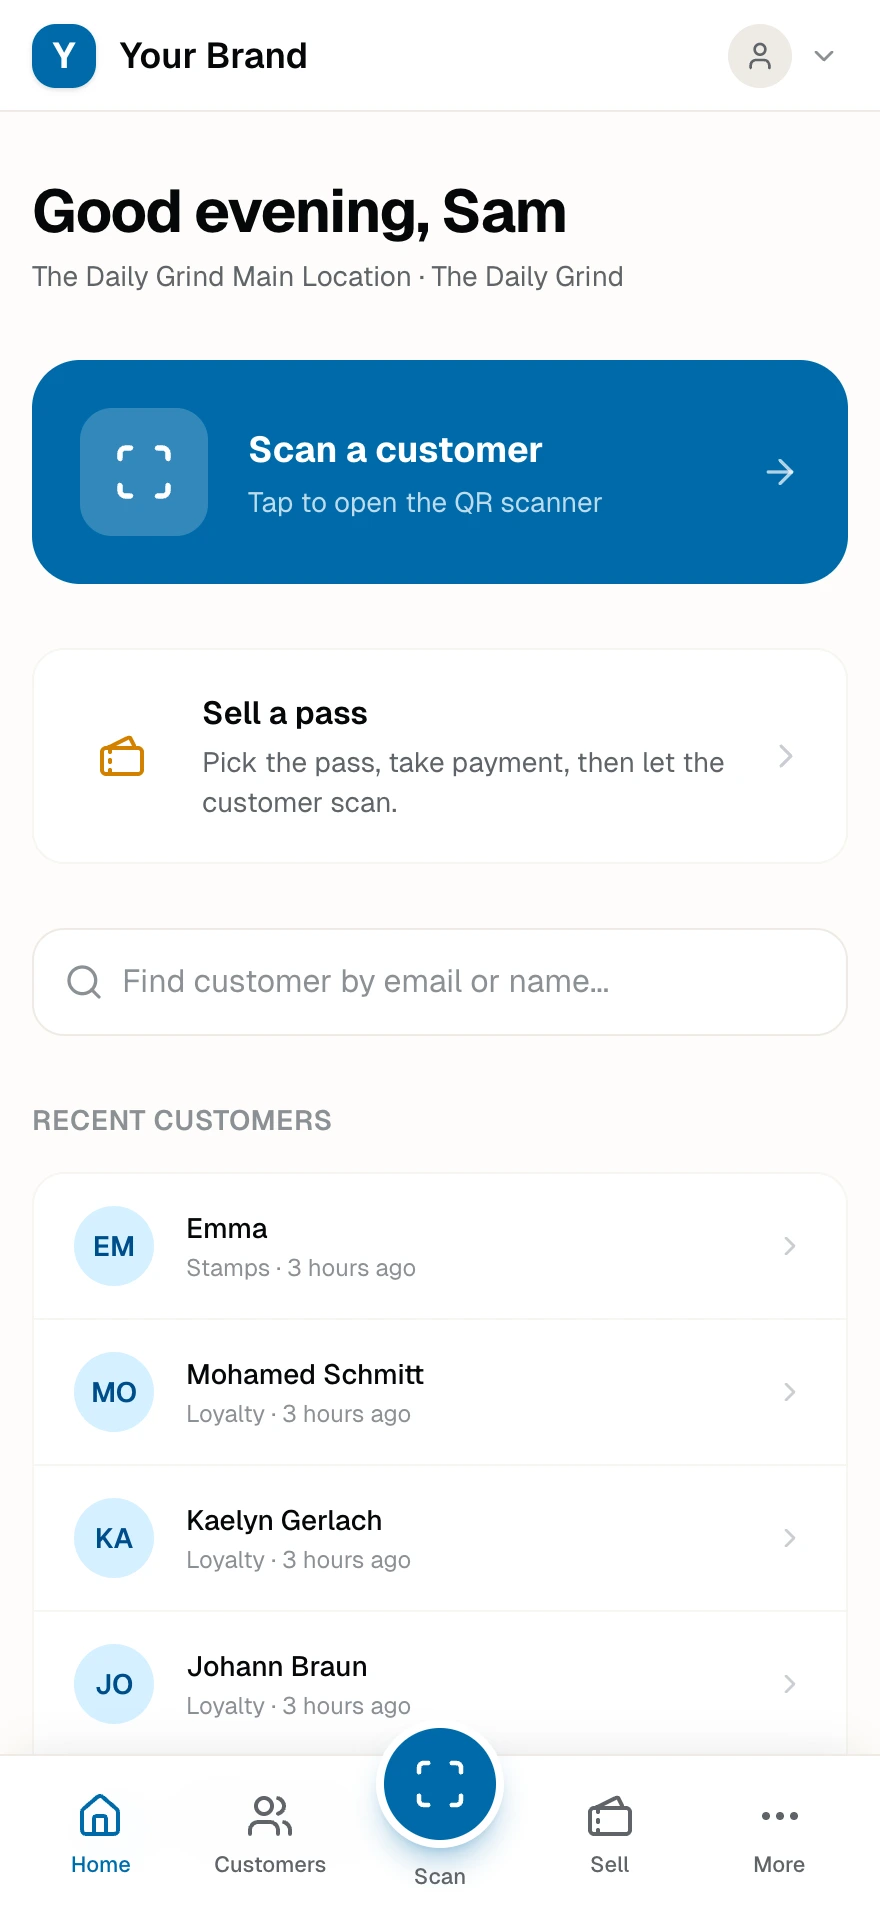Click the magnifying glass search icon

pyautogui.click(x=84, y=982)
